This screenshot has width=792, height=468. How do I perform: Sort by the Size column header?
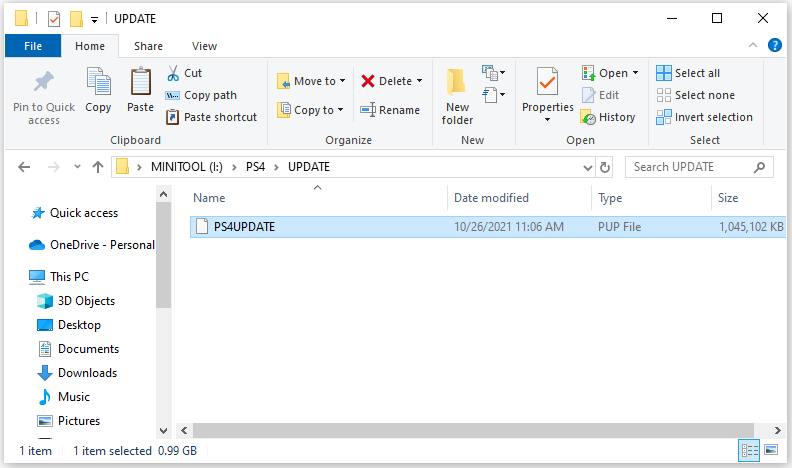pos(728,198)
